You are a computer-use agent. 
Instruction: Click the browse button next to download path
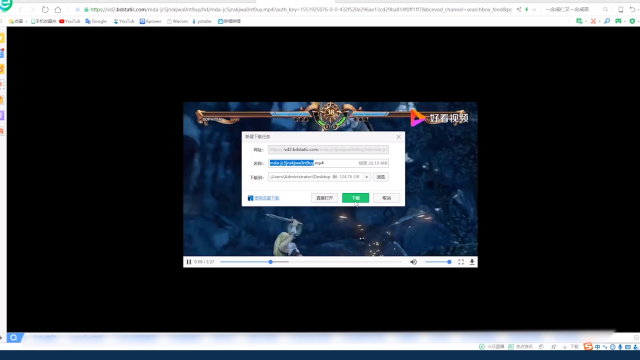pyautogui.click(x=381, y=177)
